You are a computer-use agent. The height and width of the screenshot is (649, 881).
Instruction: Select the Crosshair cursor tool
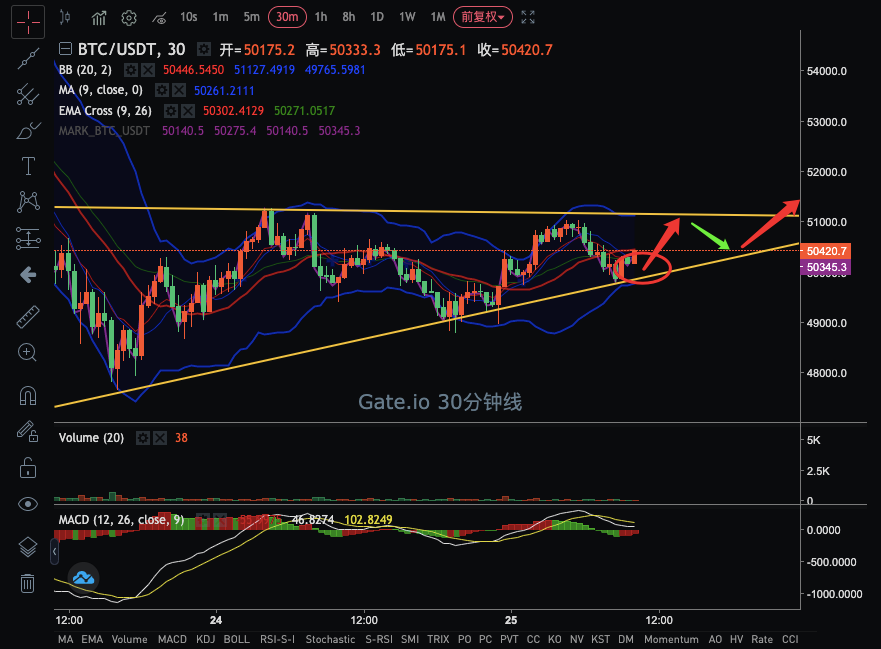[27, 22]
